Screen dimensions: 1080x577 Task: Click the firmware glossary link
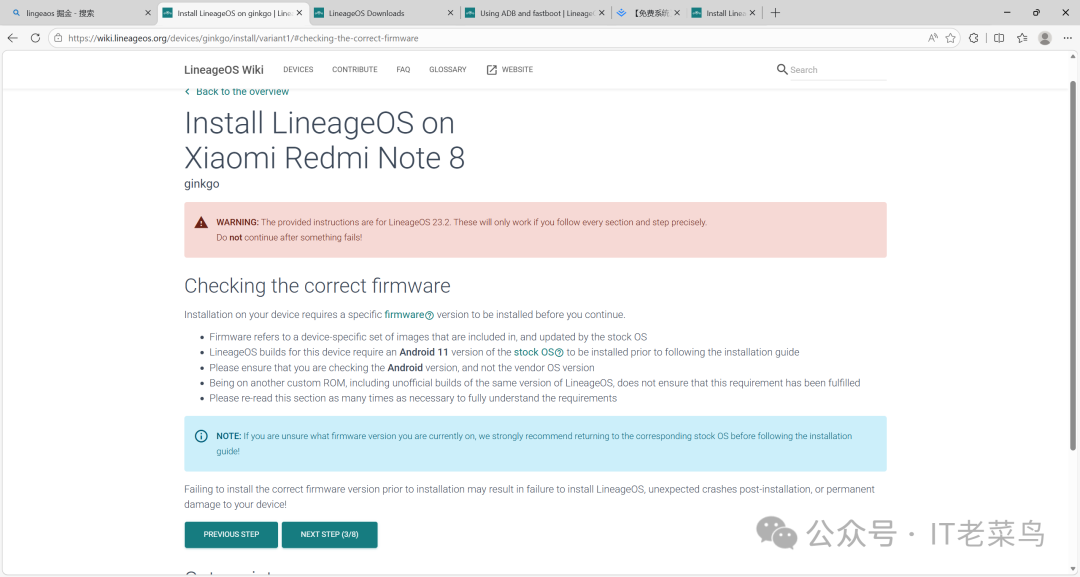tap(404, 315)
